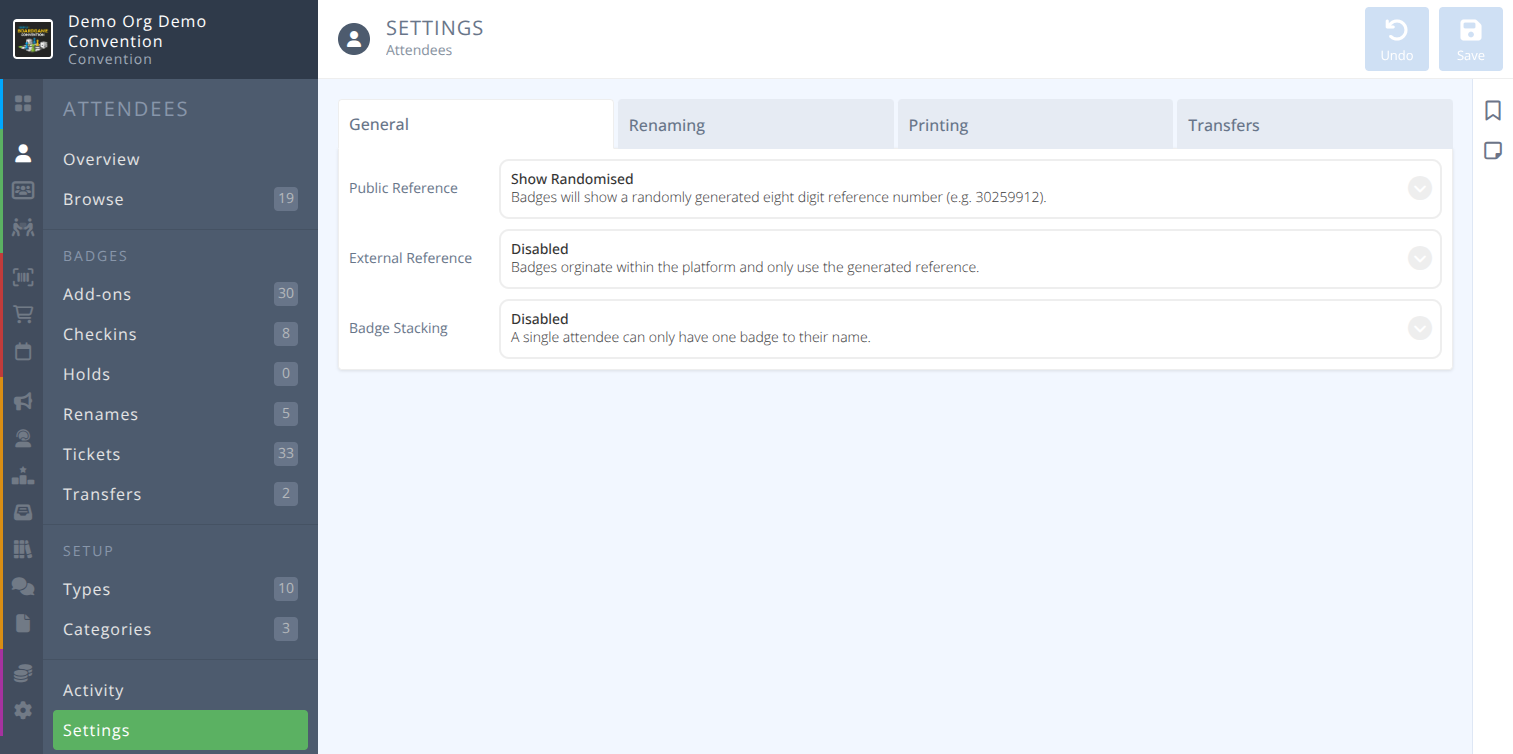Open the Badge Stacking dropdown
Image resolution: width=1513 pixels, height=754 pixels.
pos(1419,328)
